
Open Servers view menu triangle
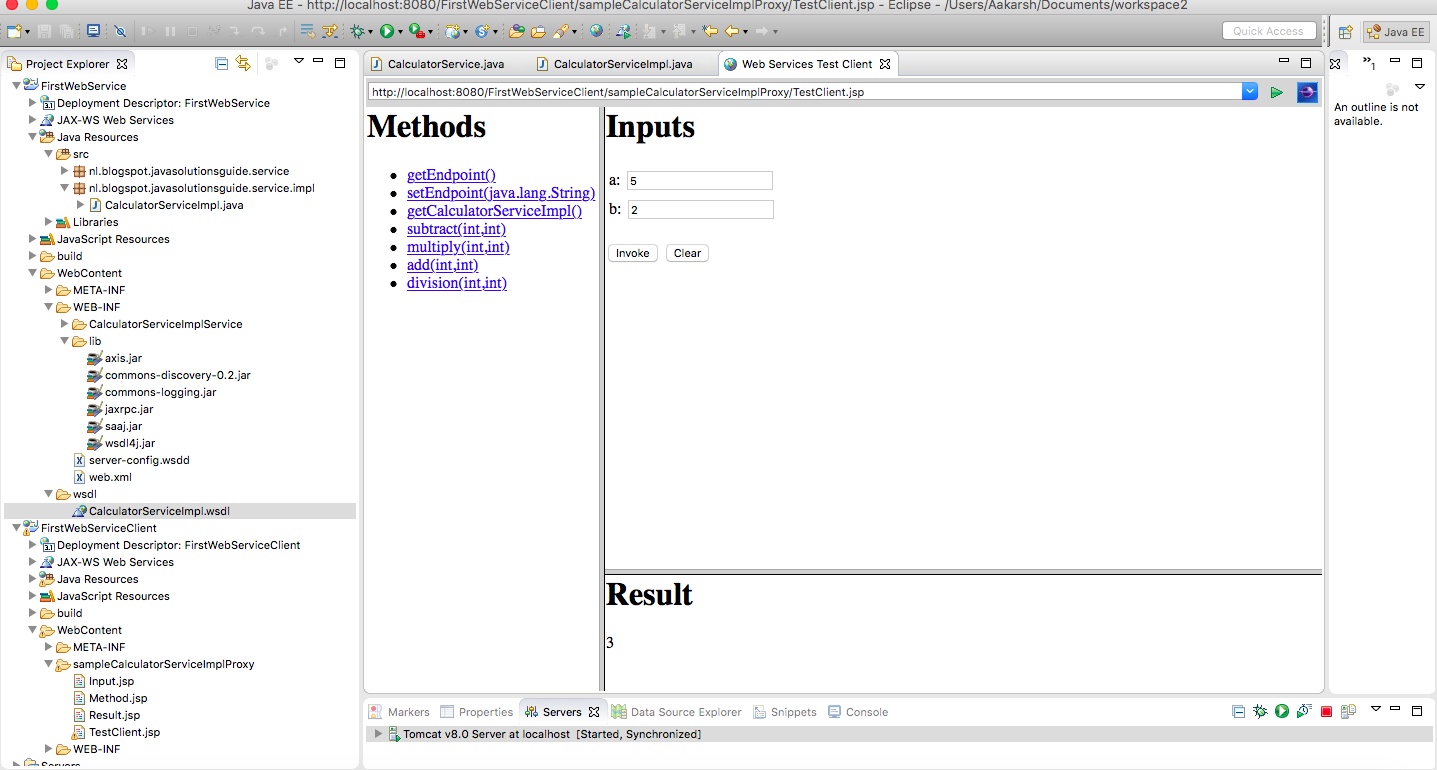coord(1375,709)
